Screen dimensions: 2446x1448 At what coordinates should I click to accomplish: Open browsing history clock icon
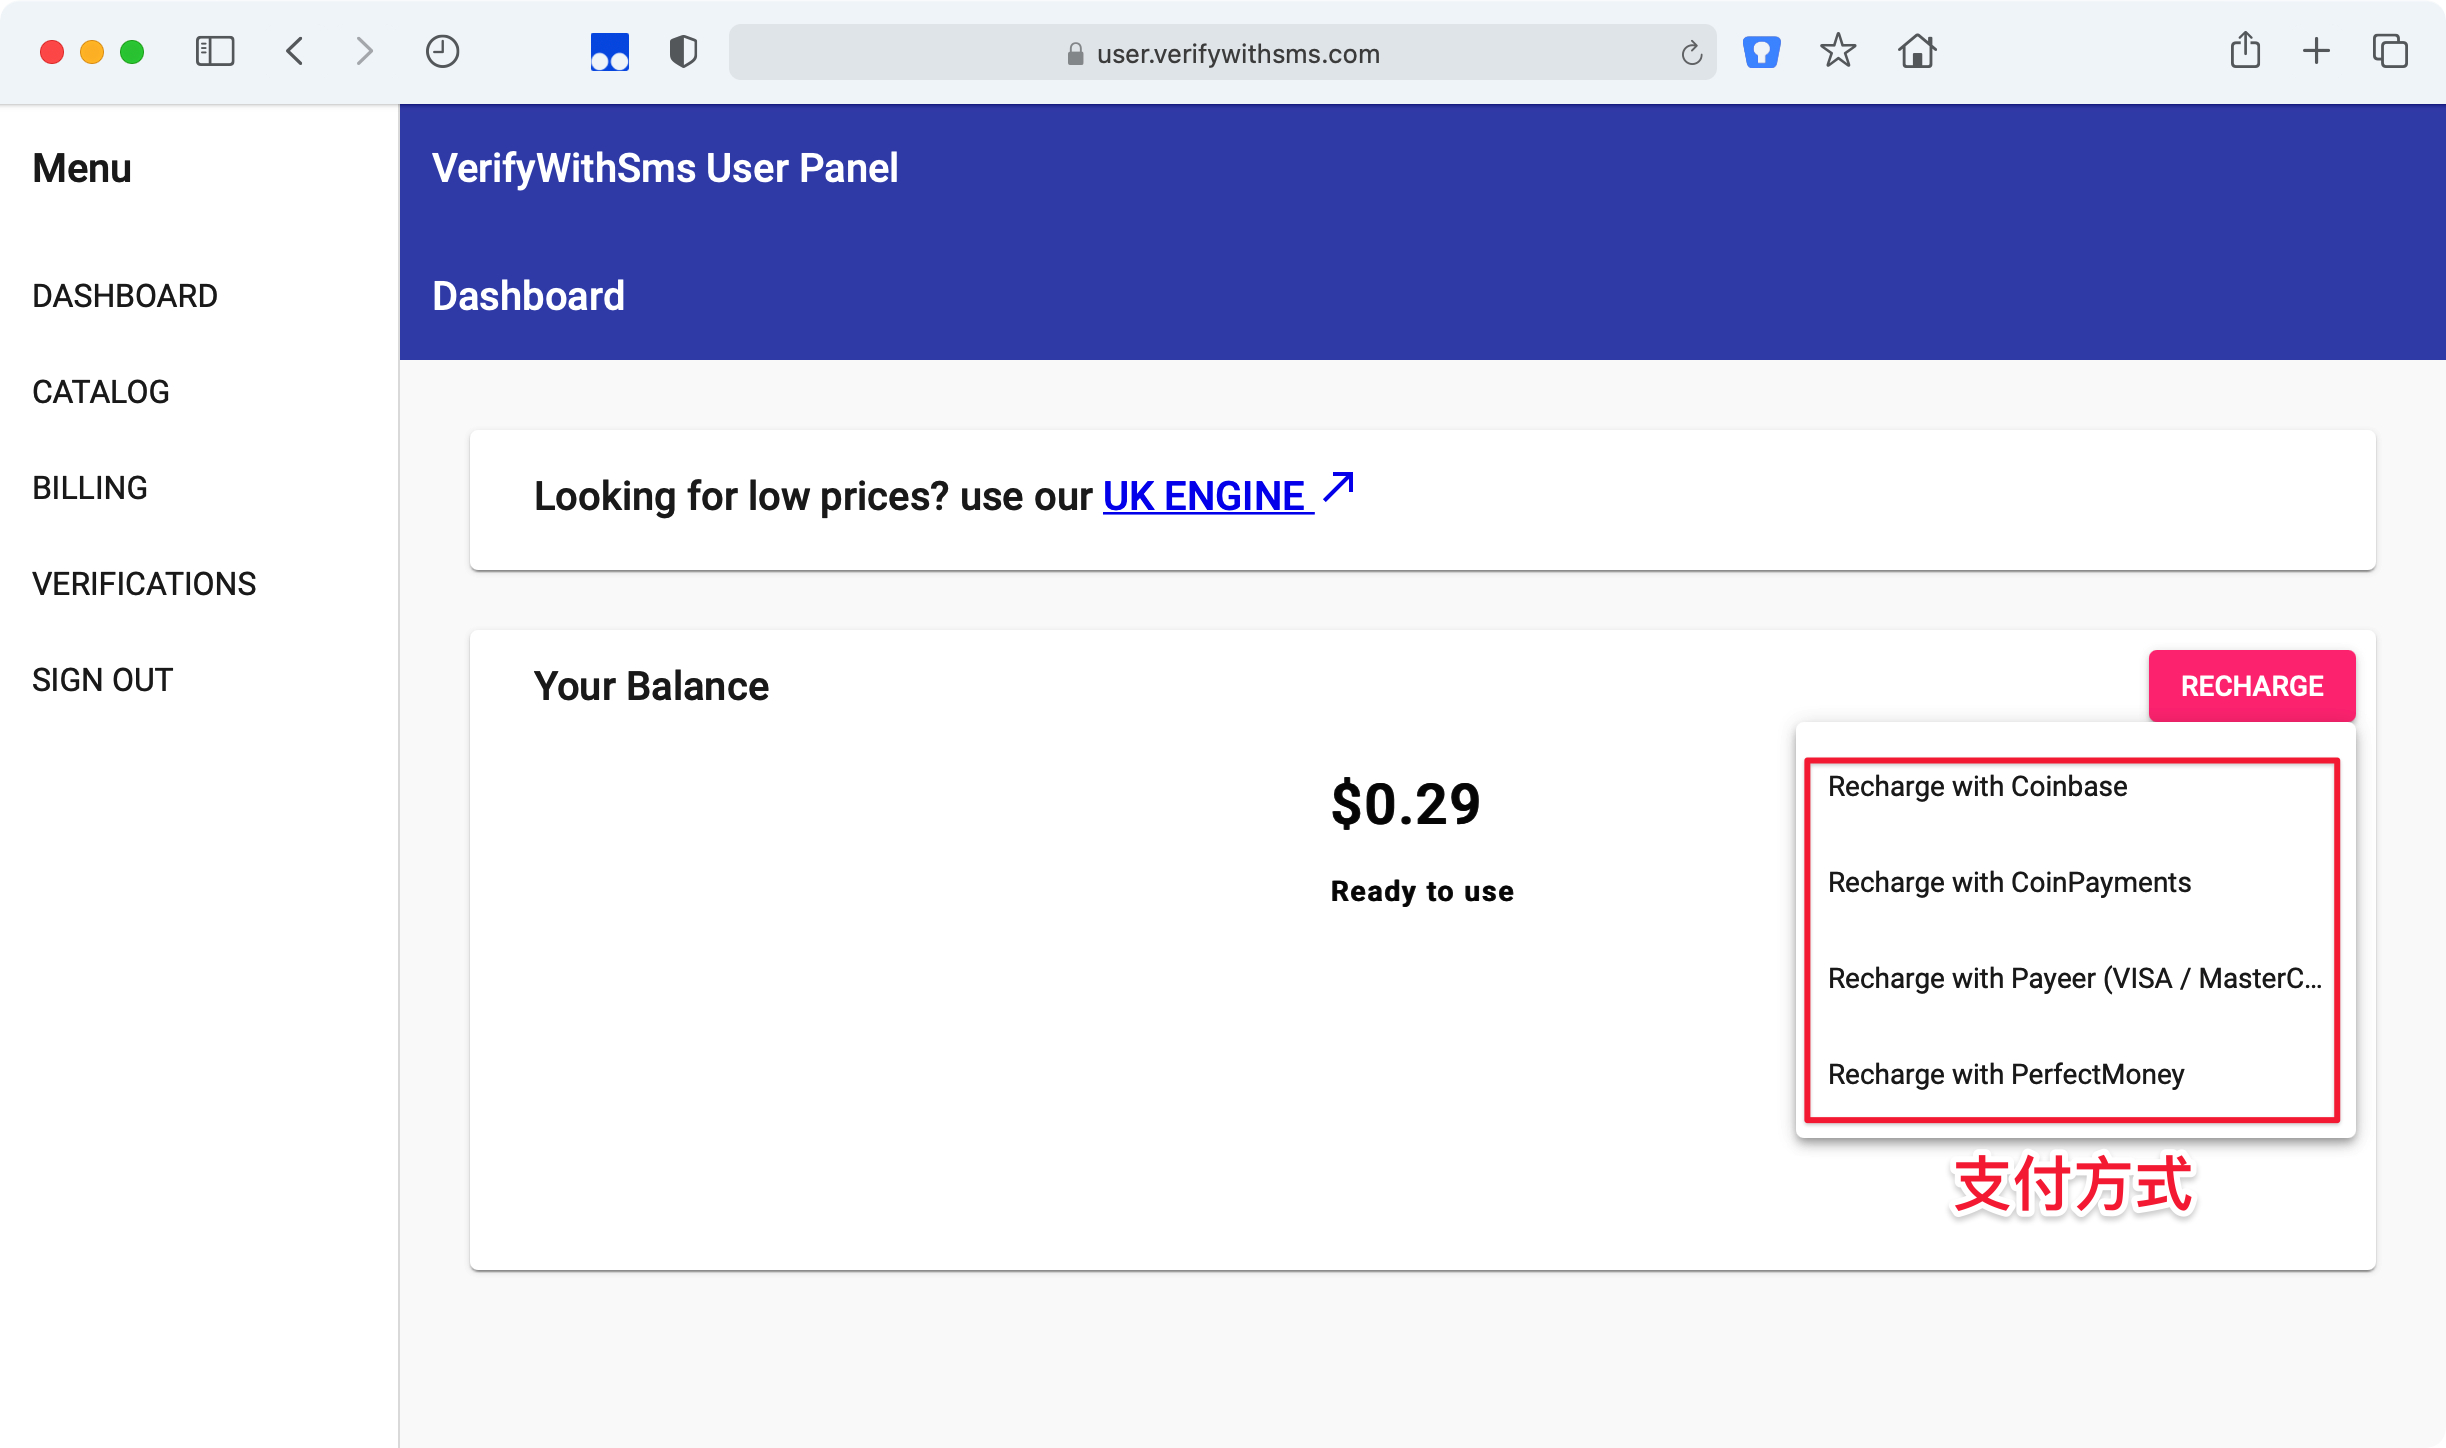[442, 52]
